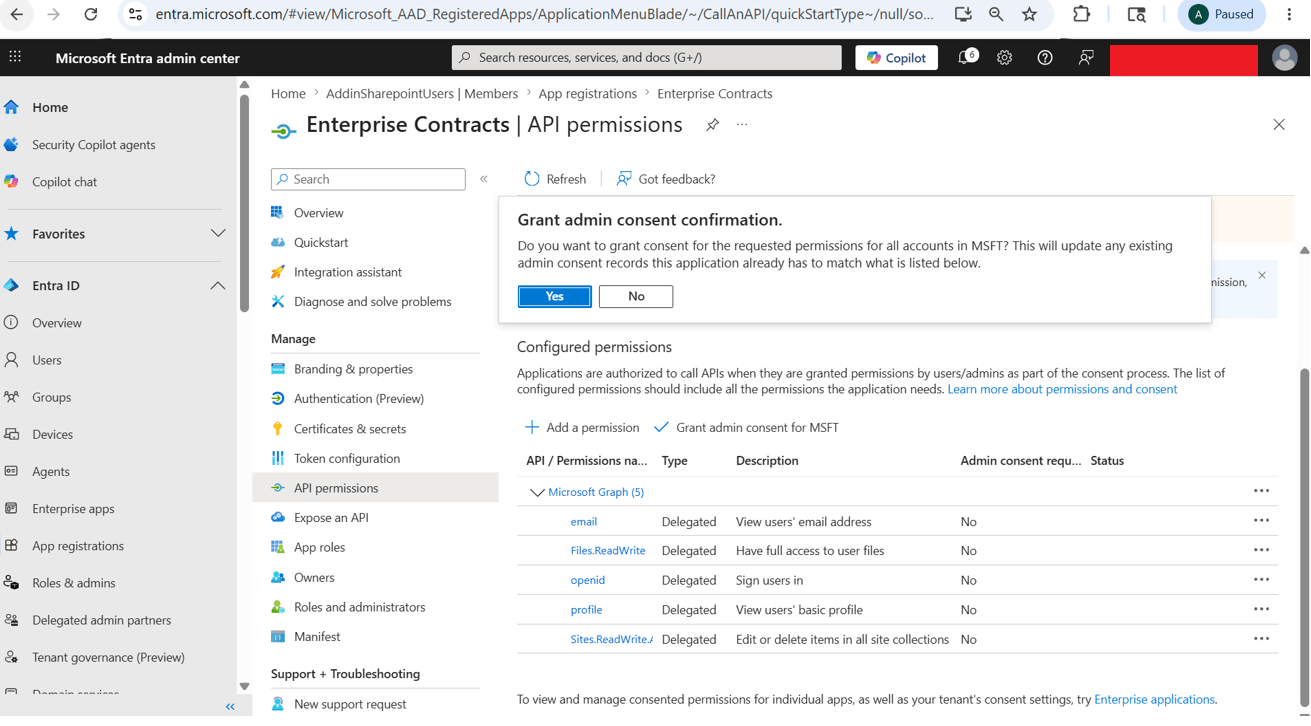Click the Refresh toolbar button
This screenshot has width=1311, height=726.
tap(555, 179)
